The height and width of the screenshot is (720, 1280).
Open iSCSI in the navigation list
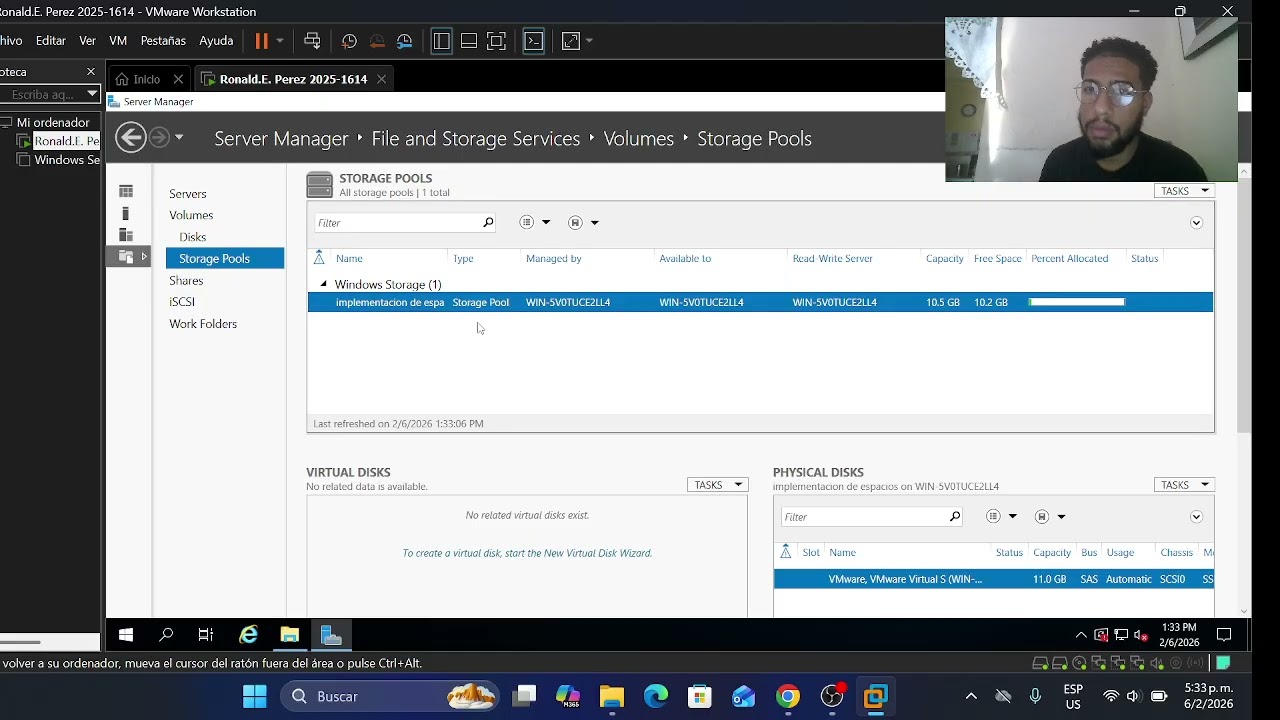pos(182,302)
